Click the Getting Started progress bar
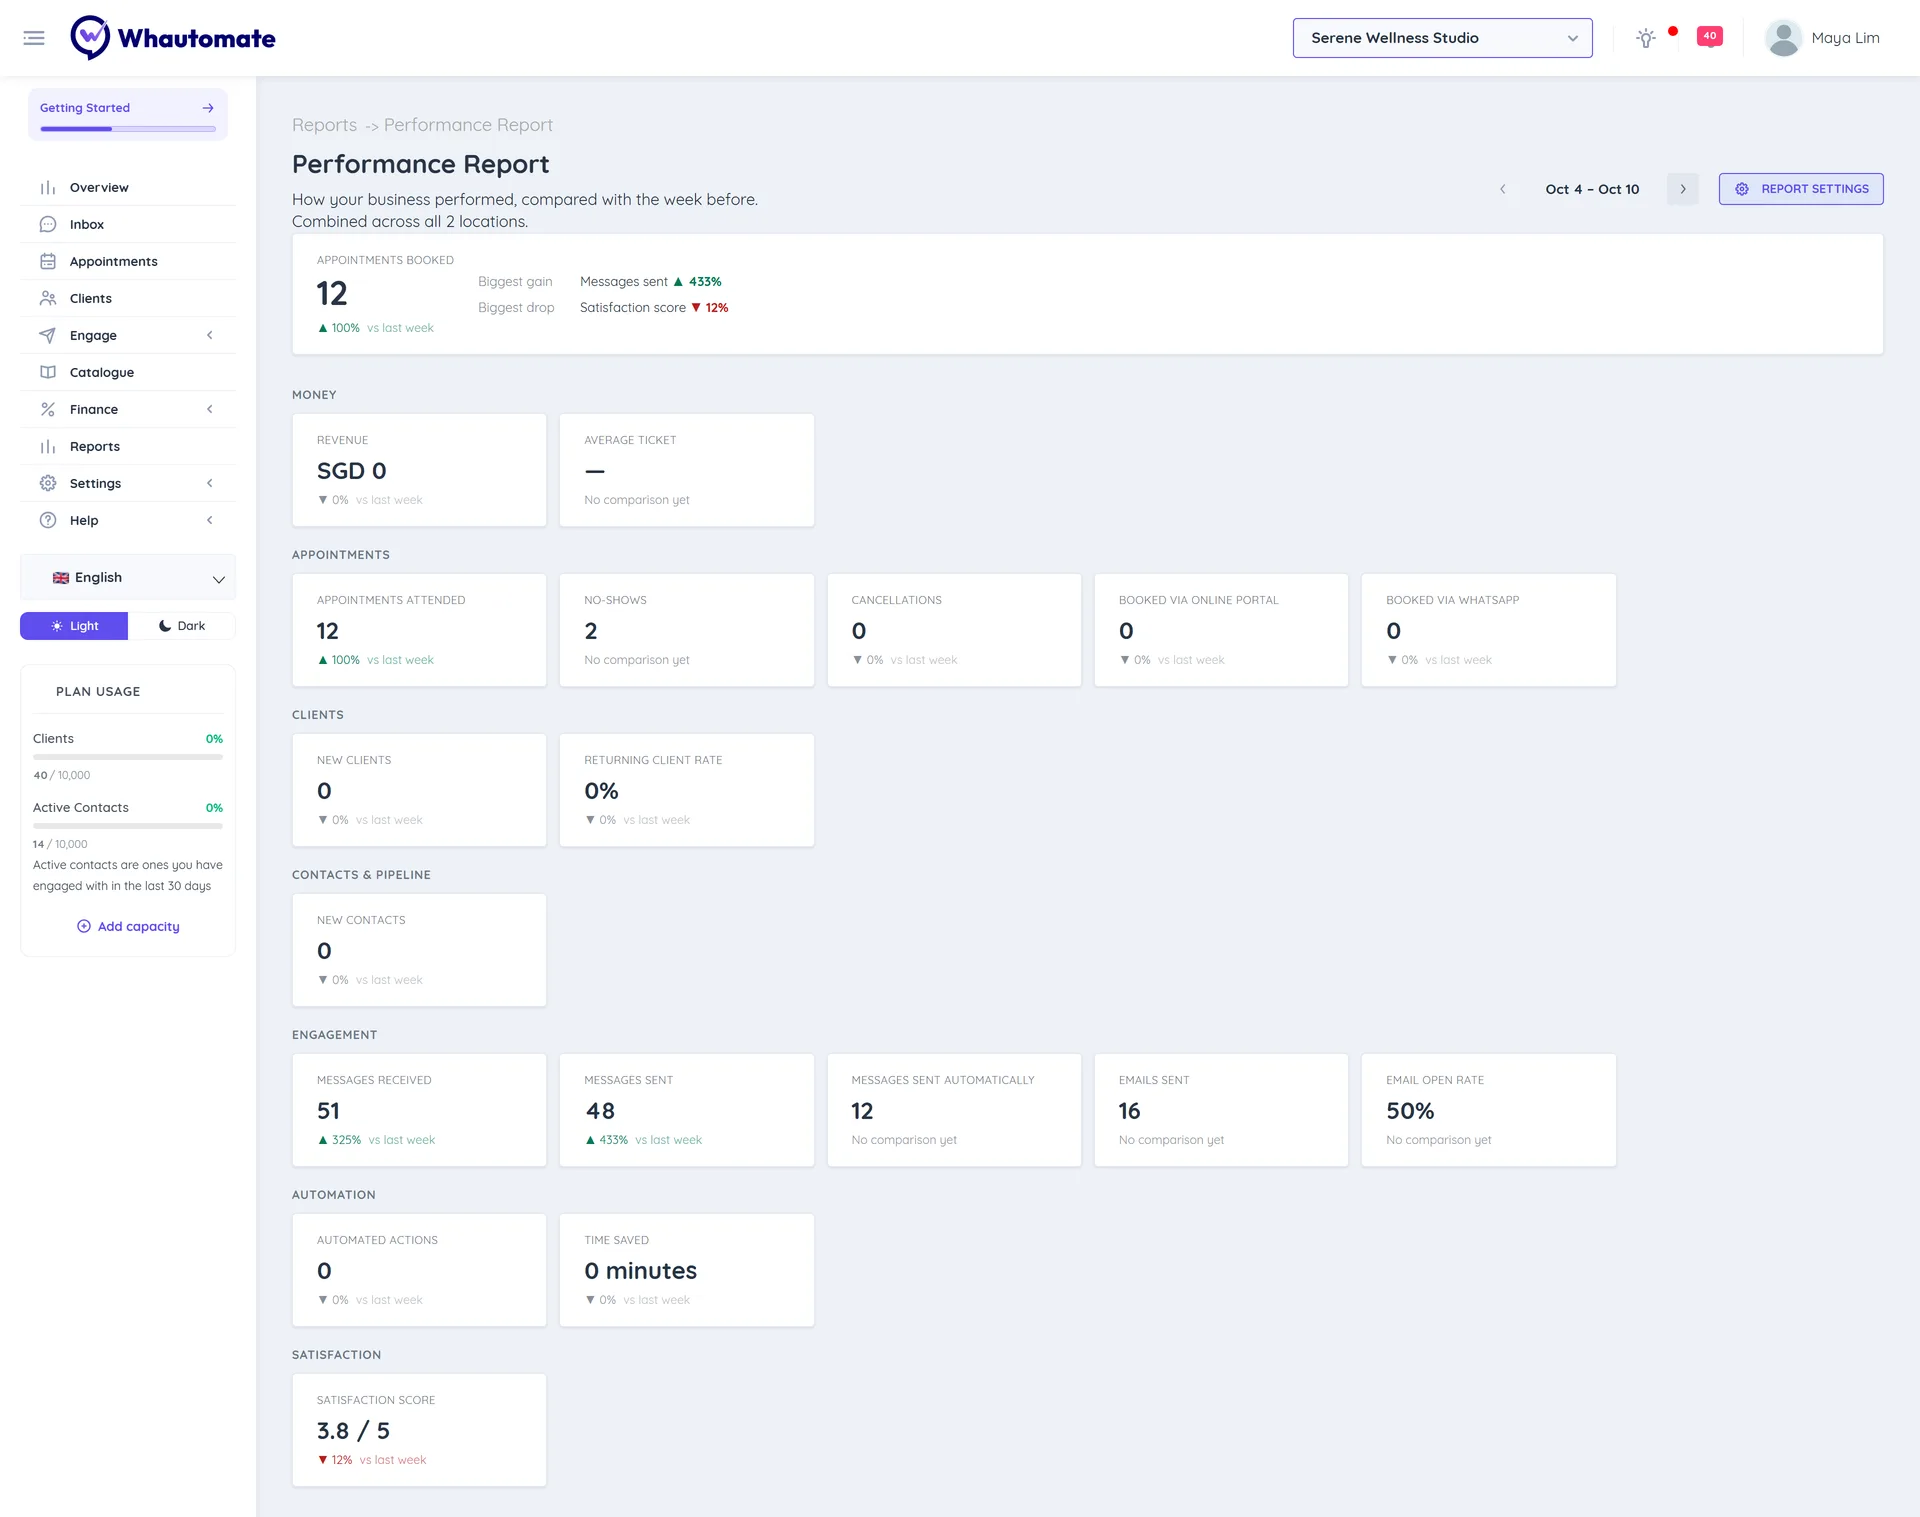Viewport: 1920px width, 1517px height. (128, 129)
